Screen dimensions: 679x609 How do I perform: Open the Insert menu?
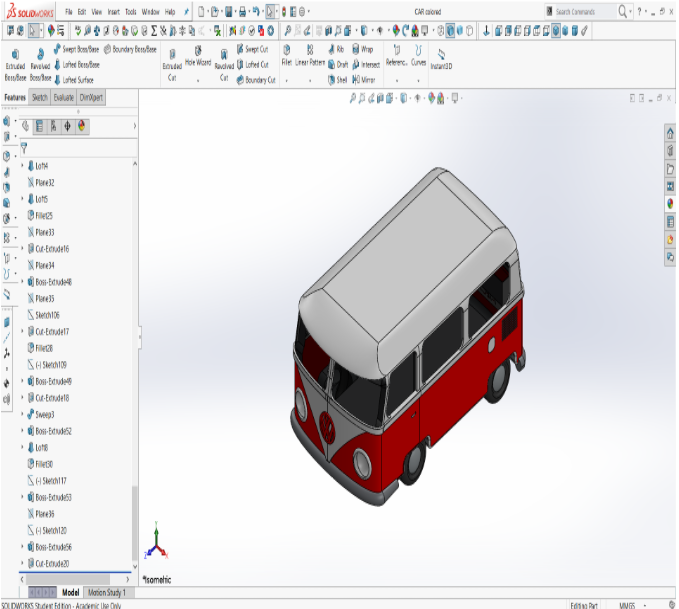click(x=113, y=12)
